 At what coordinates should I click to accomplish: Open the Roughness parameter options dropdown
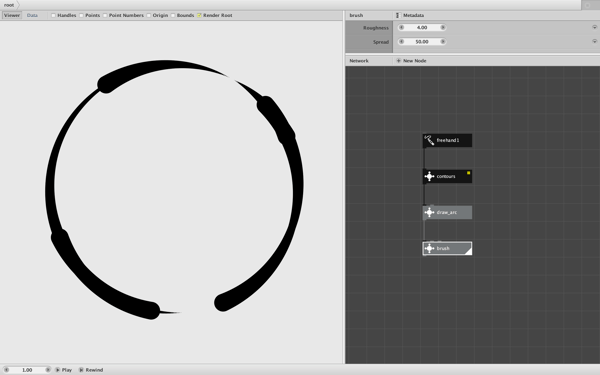[594, 27]
